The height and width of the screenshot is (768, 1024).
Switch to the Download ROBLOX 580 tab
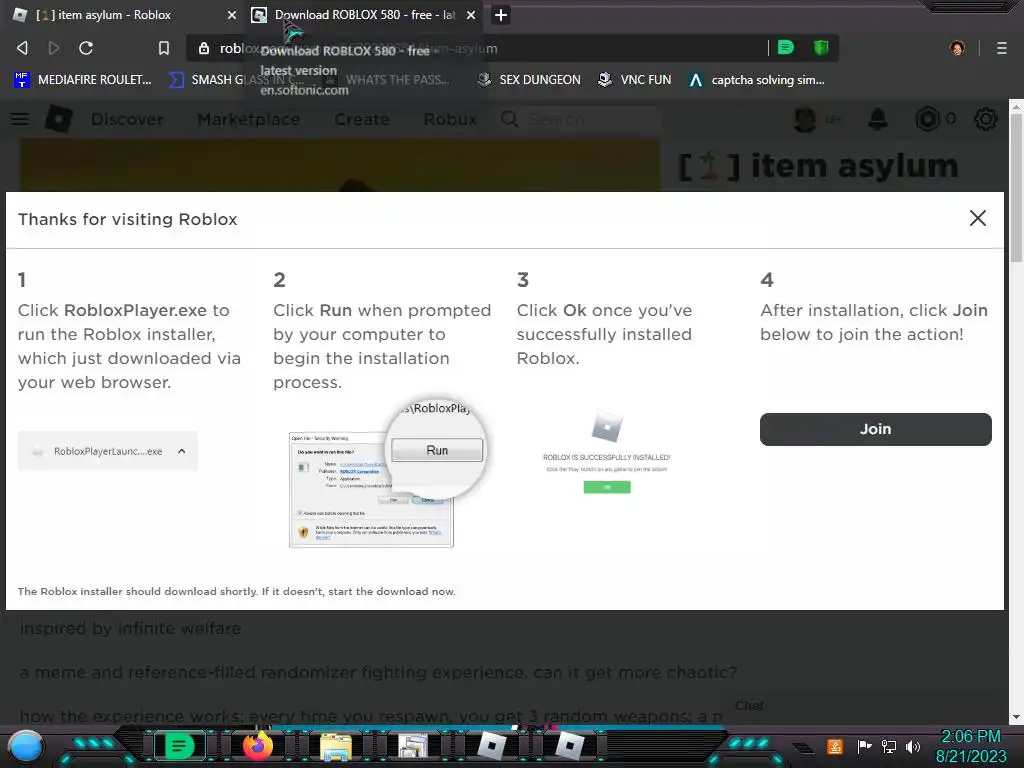(364, 15)
